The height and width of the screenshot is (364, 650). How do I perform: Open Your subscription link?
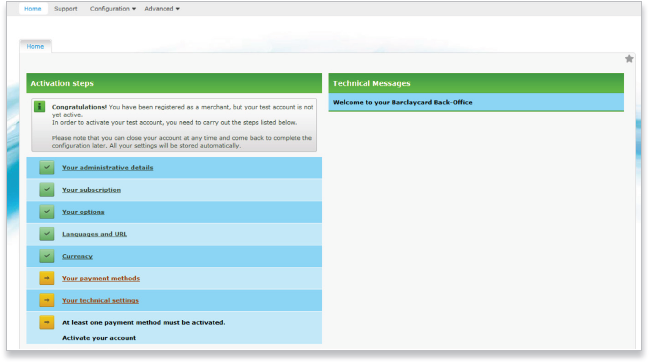(x=92, y=190)
